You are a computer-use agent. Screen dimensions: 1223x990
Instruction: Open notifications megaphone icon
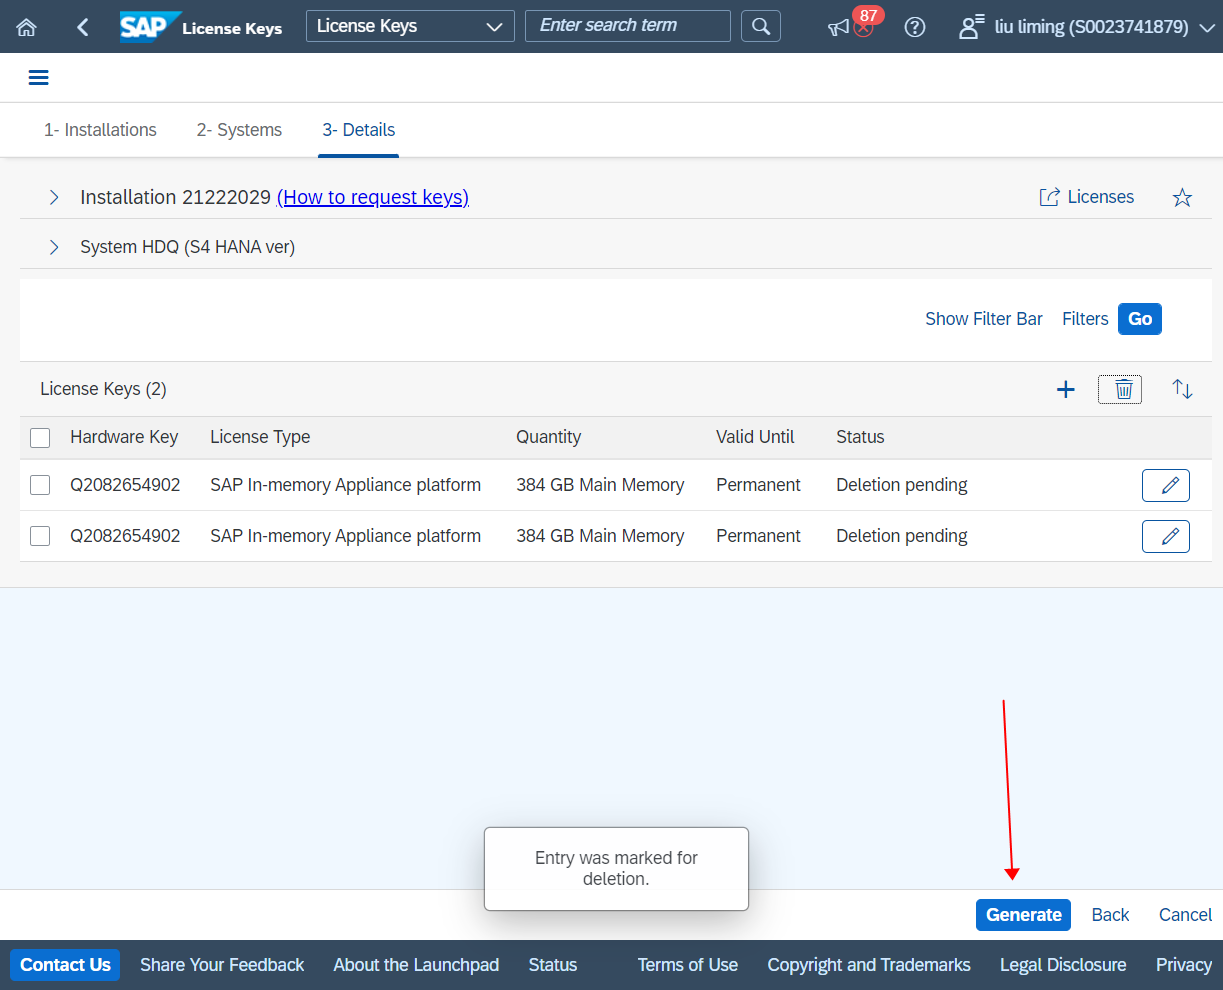pos(840,27)
